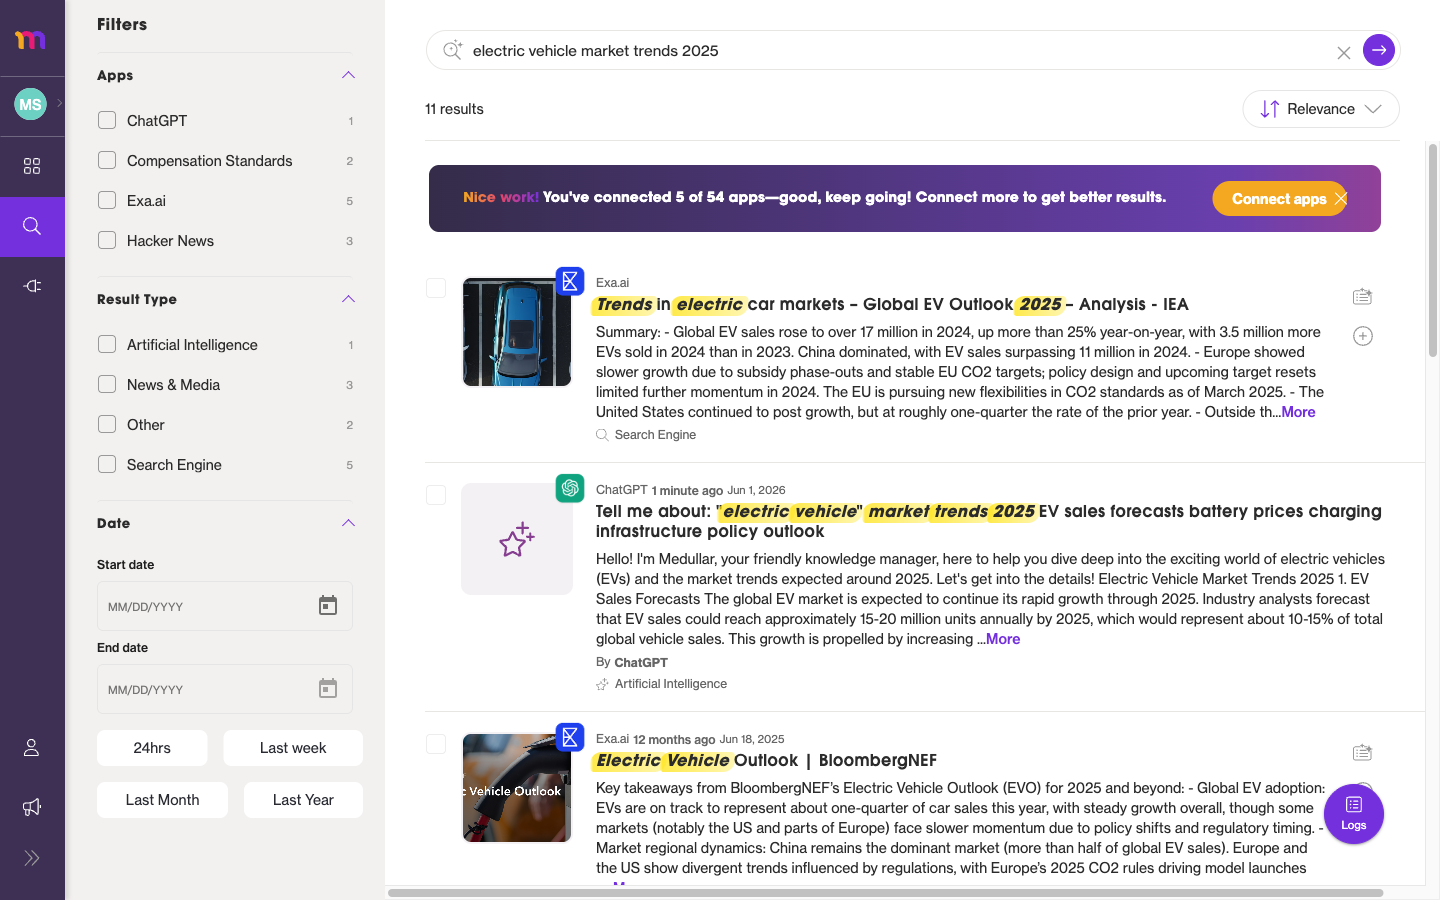Filter by Last Month
This screenshot has width=1440, height=900.
(x=162, y=800)
